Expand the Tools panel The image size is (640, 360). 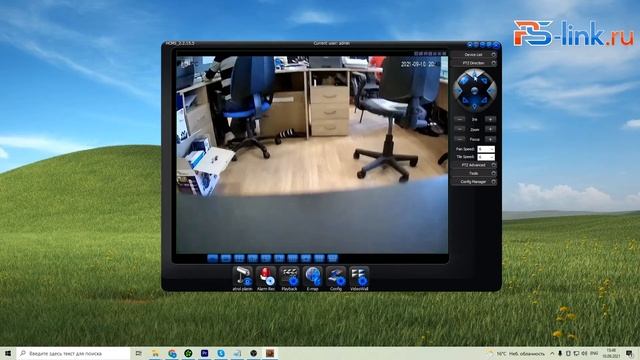pos(474,173)
